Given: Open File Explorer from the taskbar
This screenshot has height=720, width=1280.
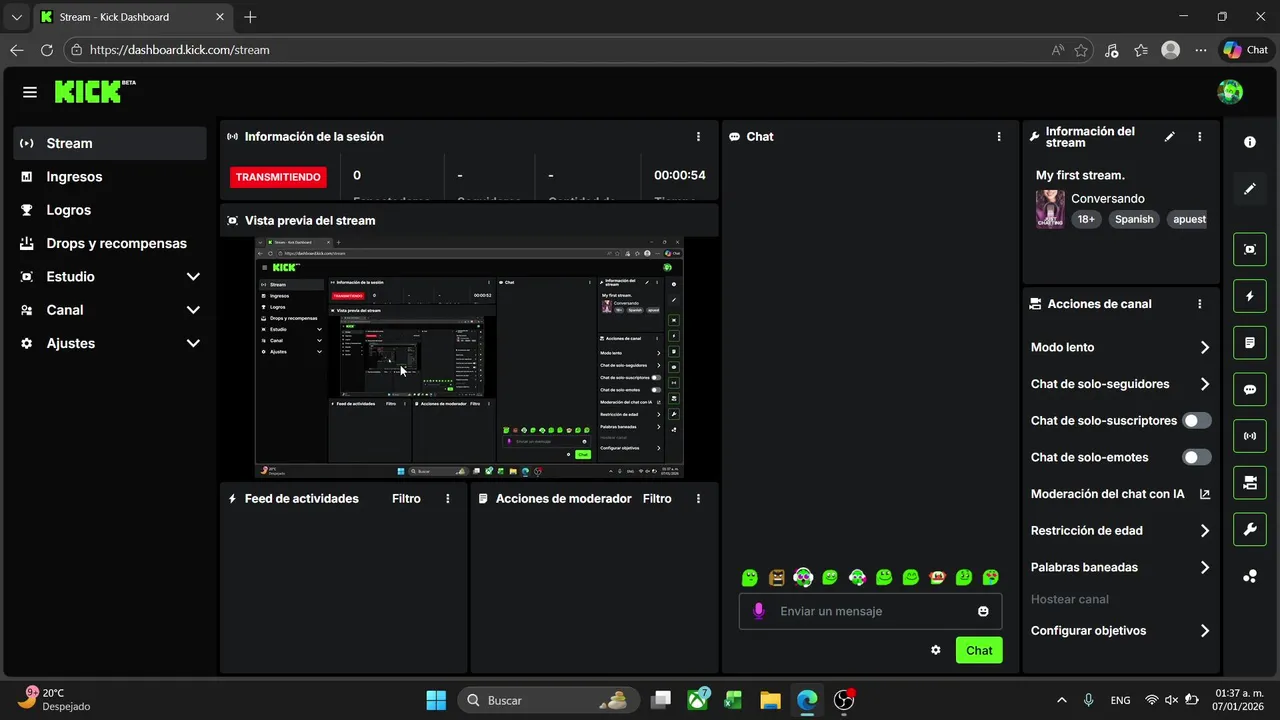Looking at the screenshot, I should pos(770,700).
